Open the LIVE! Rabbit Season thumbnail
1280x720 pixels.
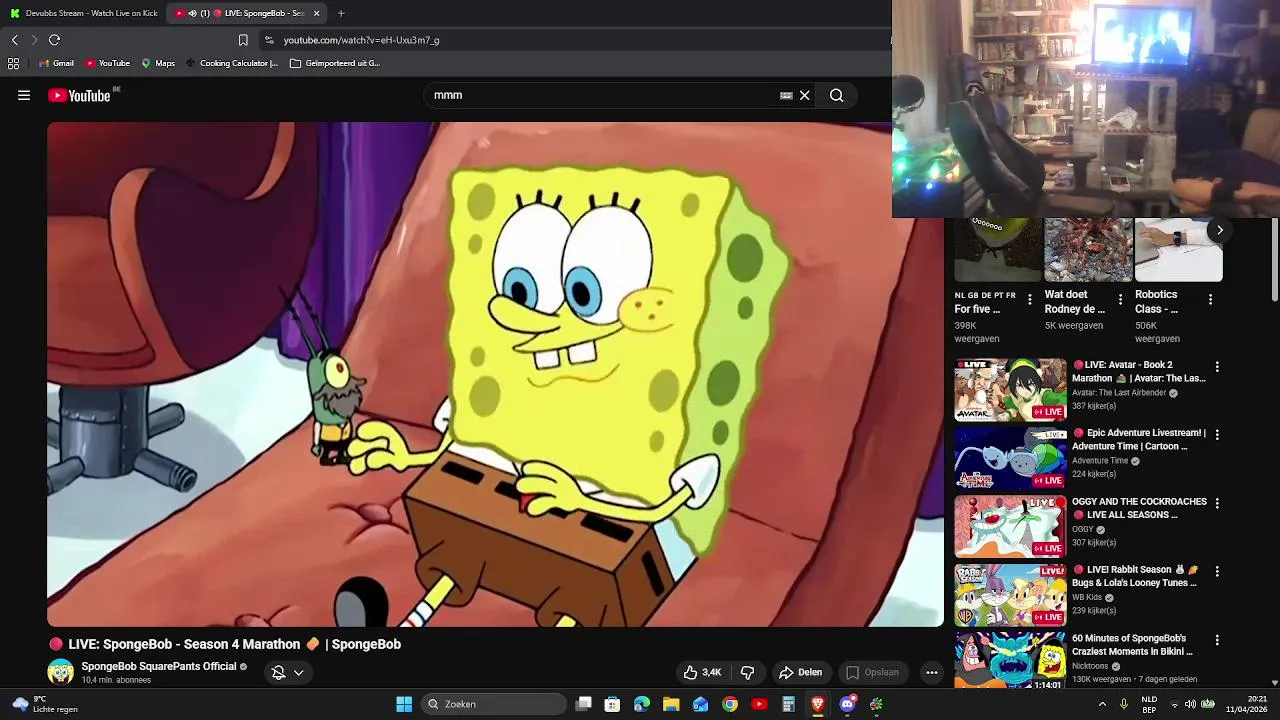pyautogui.click(x=1010, y=595)
